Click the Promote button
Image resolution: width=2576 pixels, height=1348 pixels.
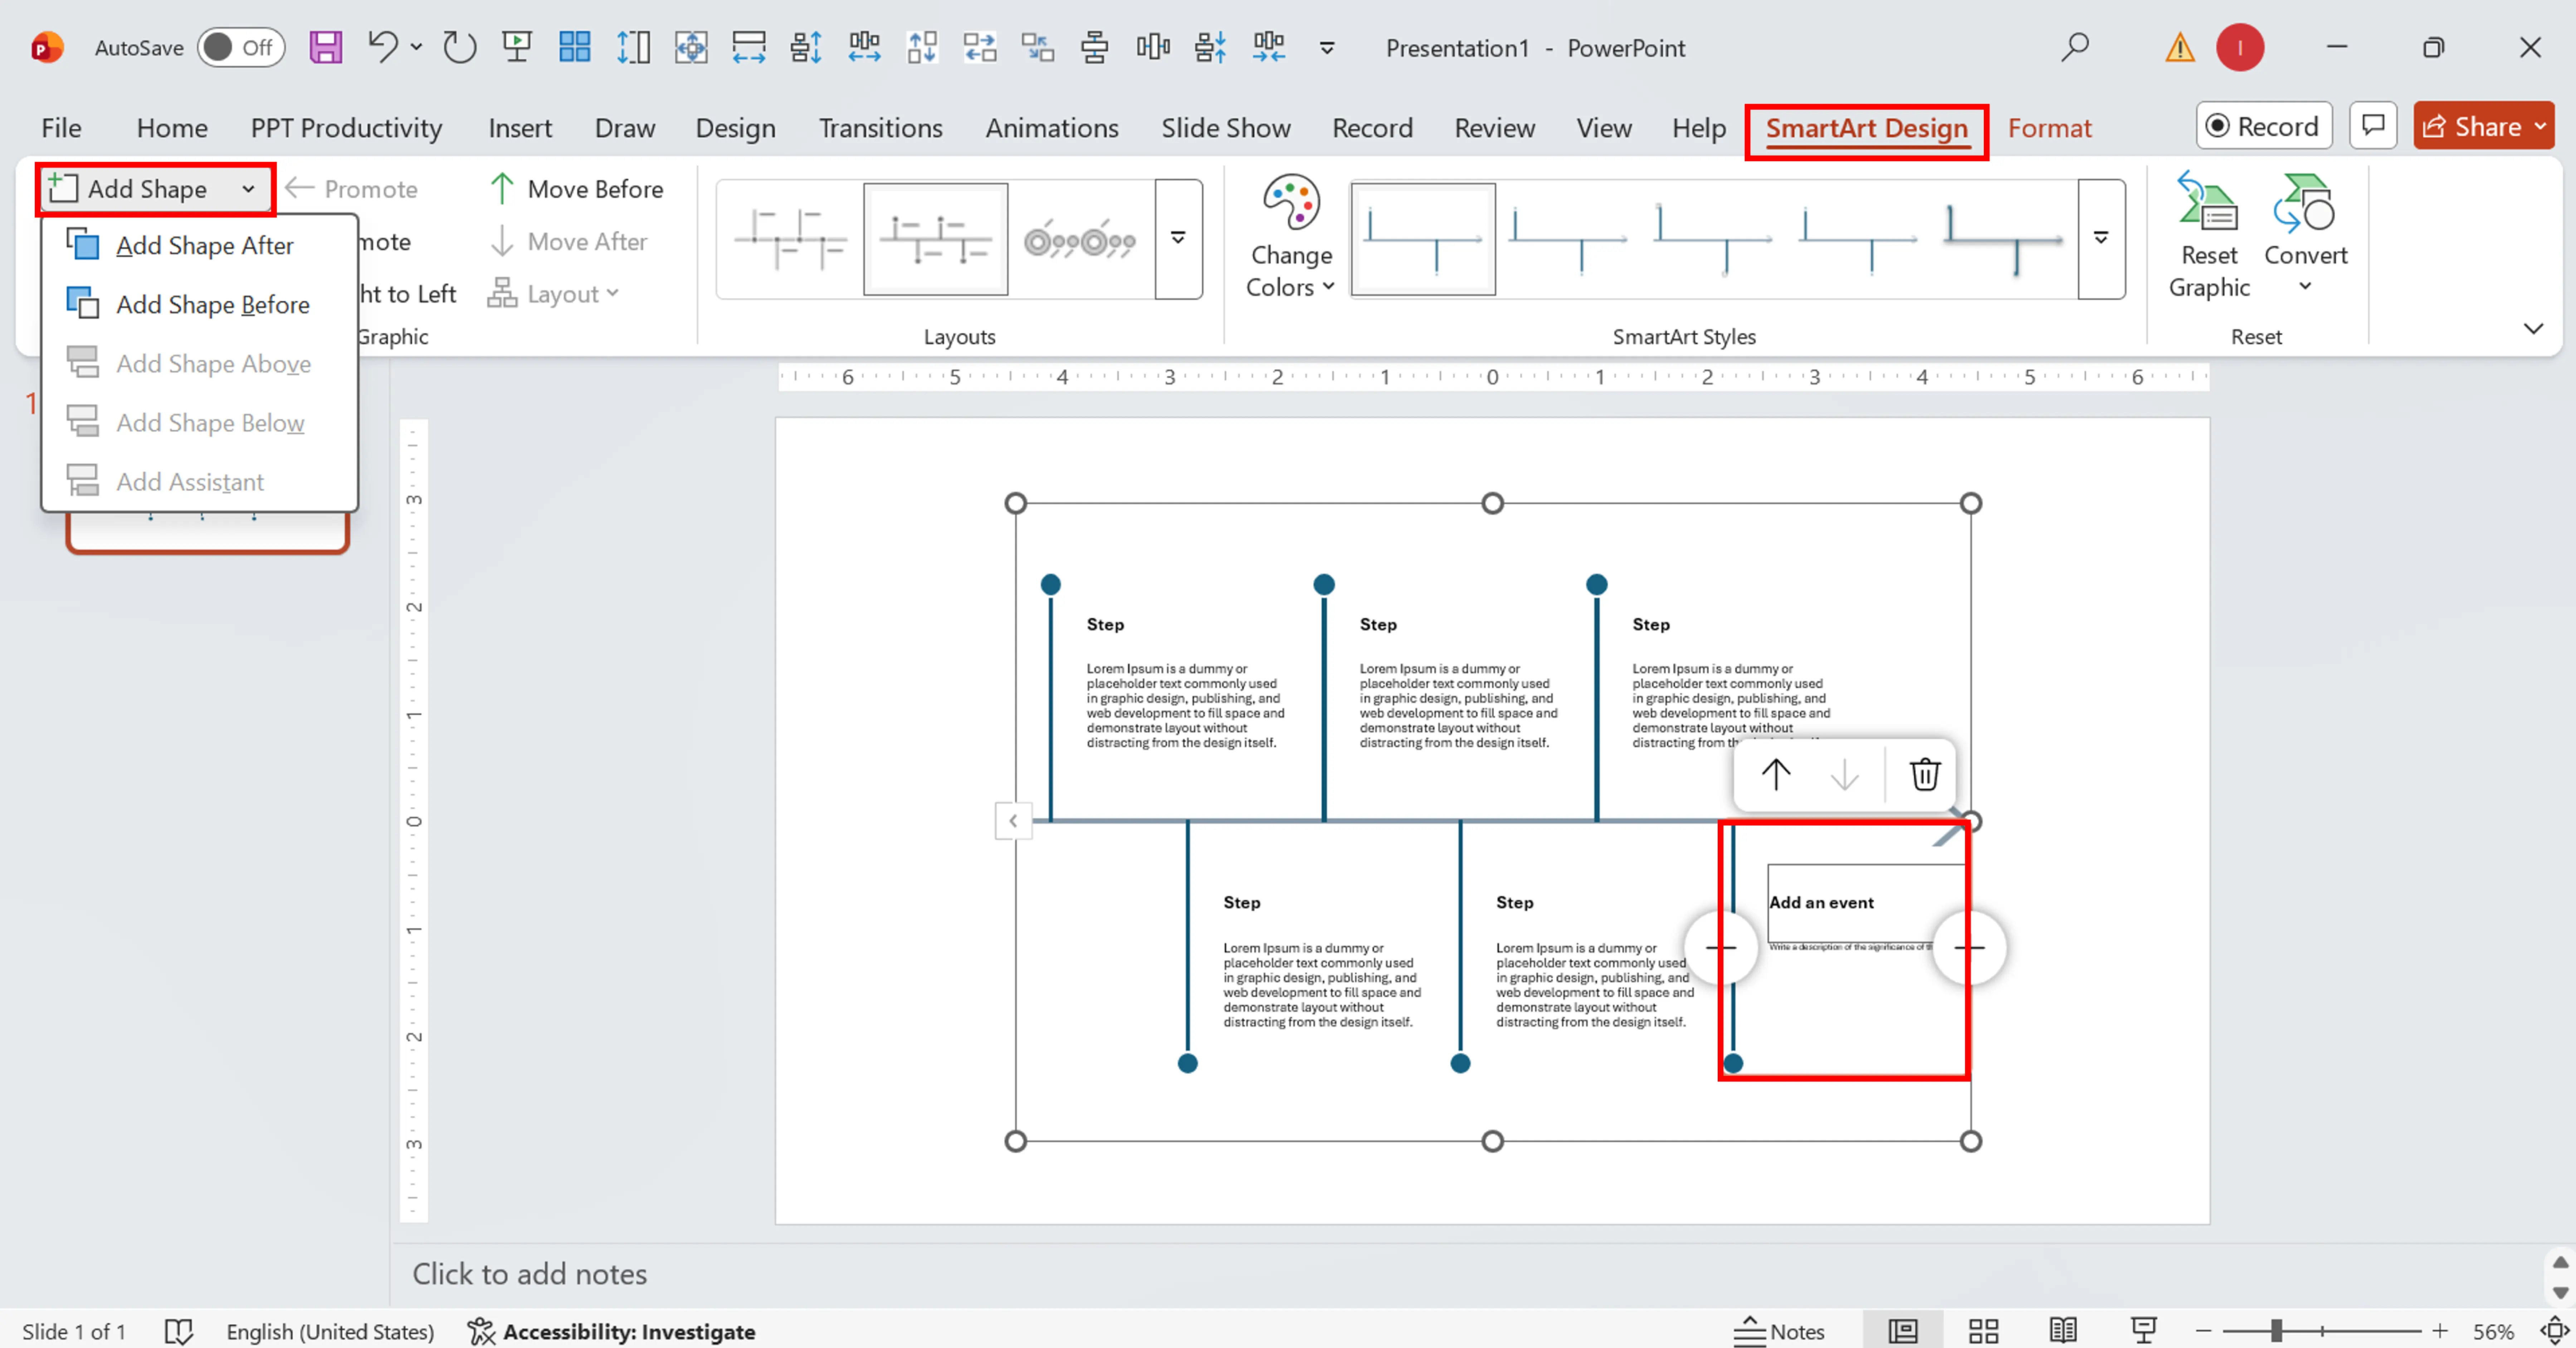tap(352, 189)
